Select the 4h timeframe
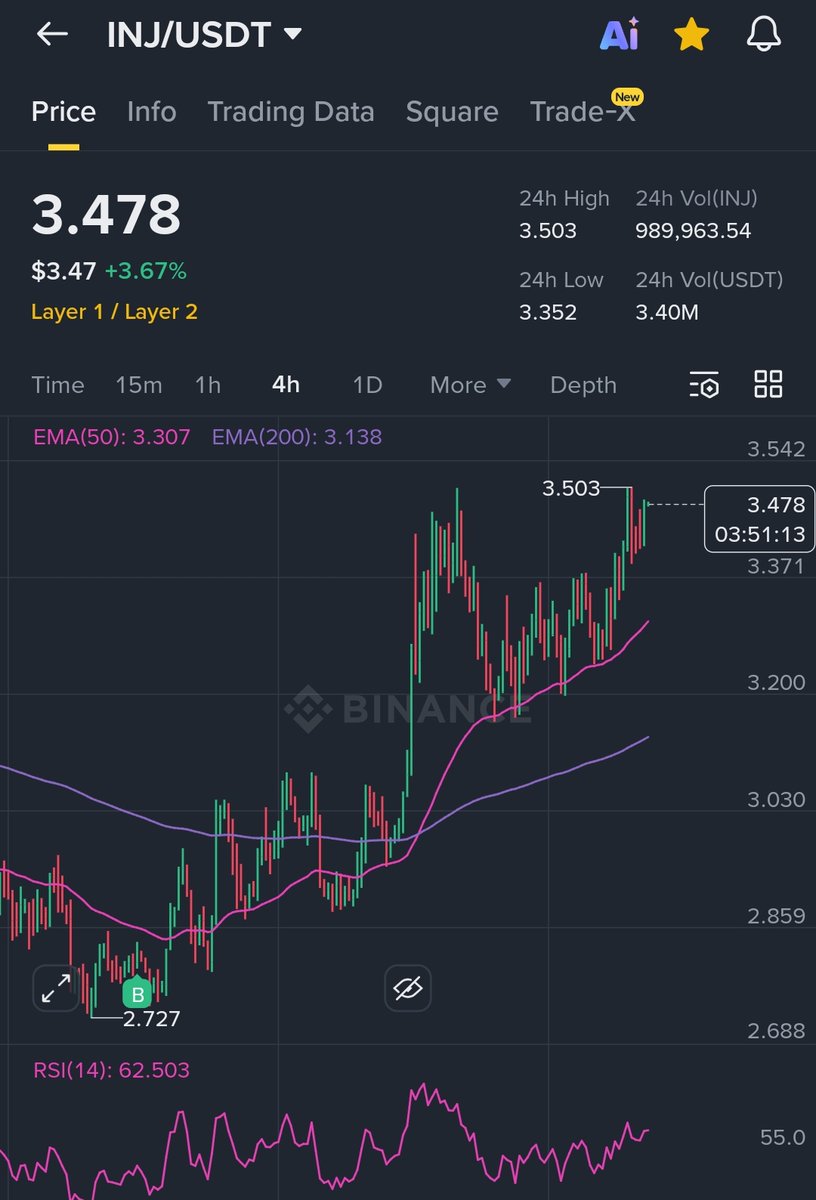816x1200 pixels. pyautogui.click(x=286, y=385)
